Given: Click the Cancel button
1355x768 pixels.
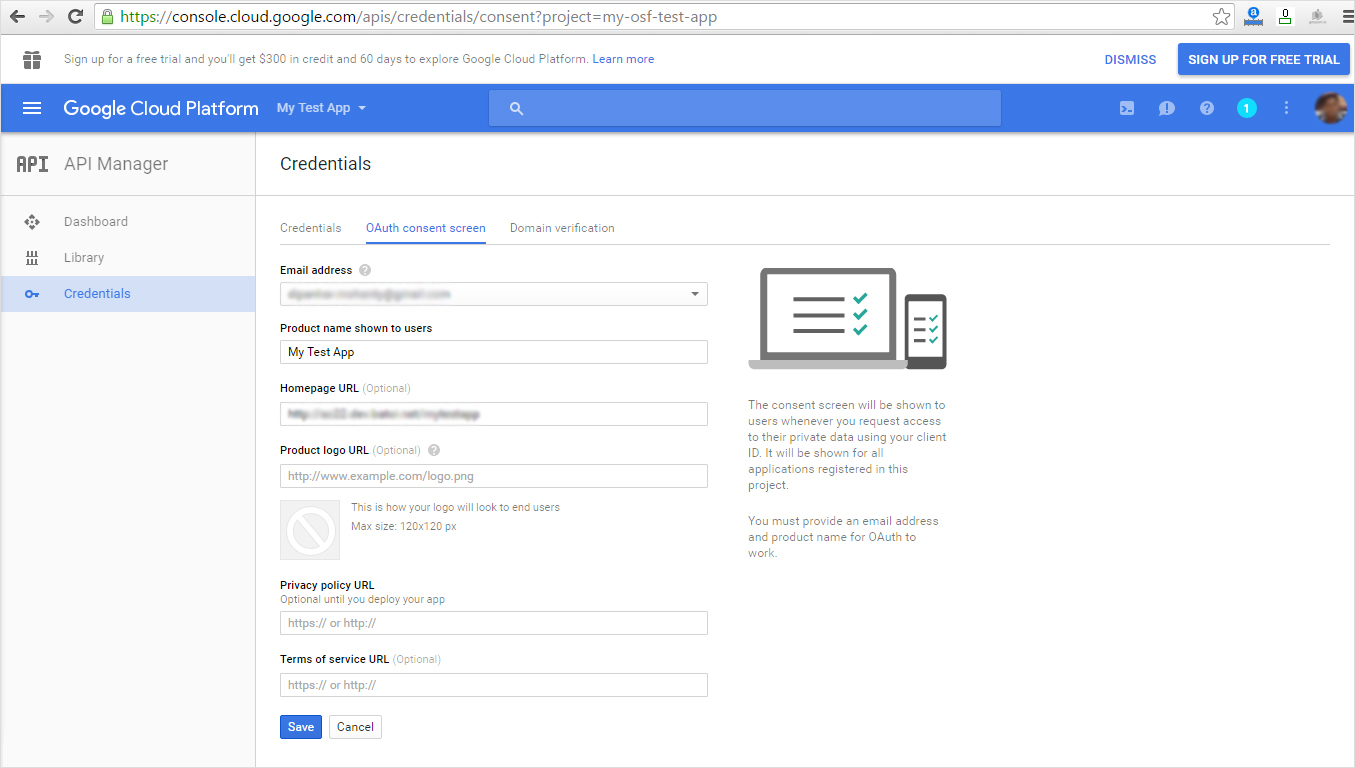Looking at the screenshot, I should [x=355, y=727].
